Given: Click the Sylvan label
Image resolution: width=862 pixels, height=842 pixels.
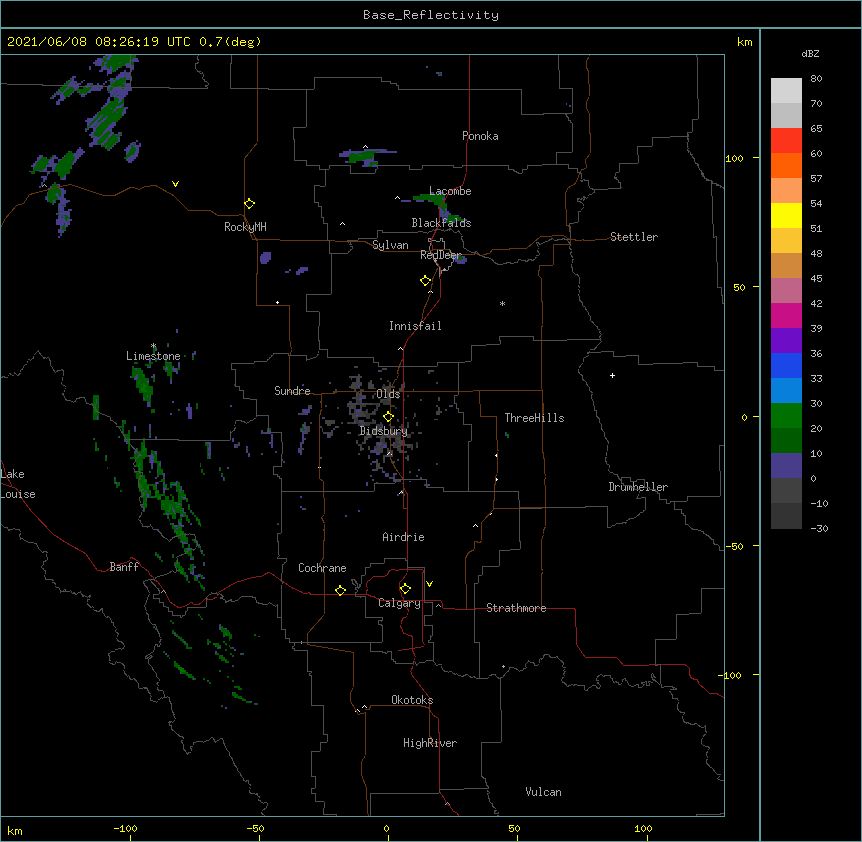Looking at the screenshot, I should point(390,245).
